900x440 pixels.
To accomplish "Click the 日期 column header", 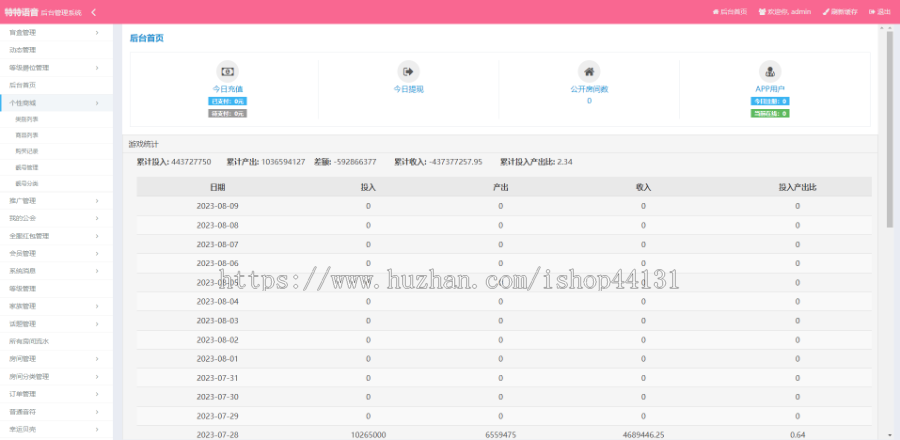I will pos(218,188).
